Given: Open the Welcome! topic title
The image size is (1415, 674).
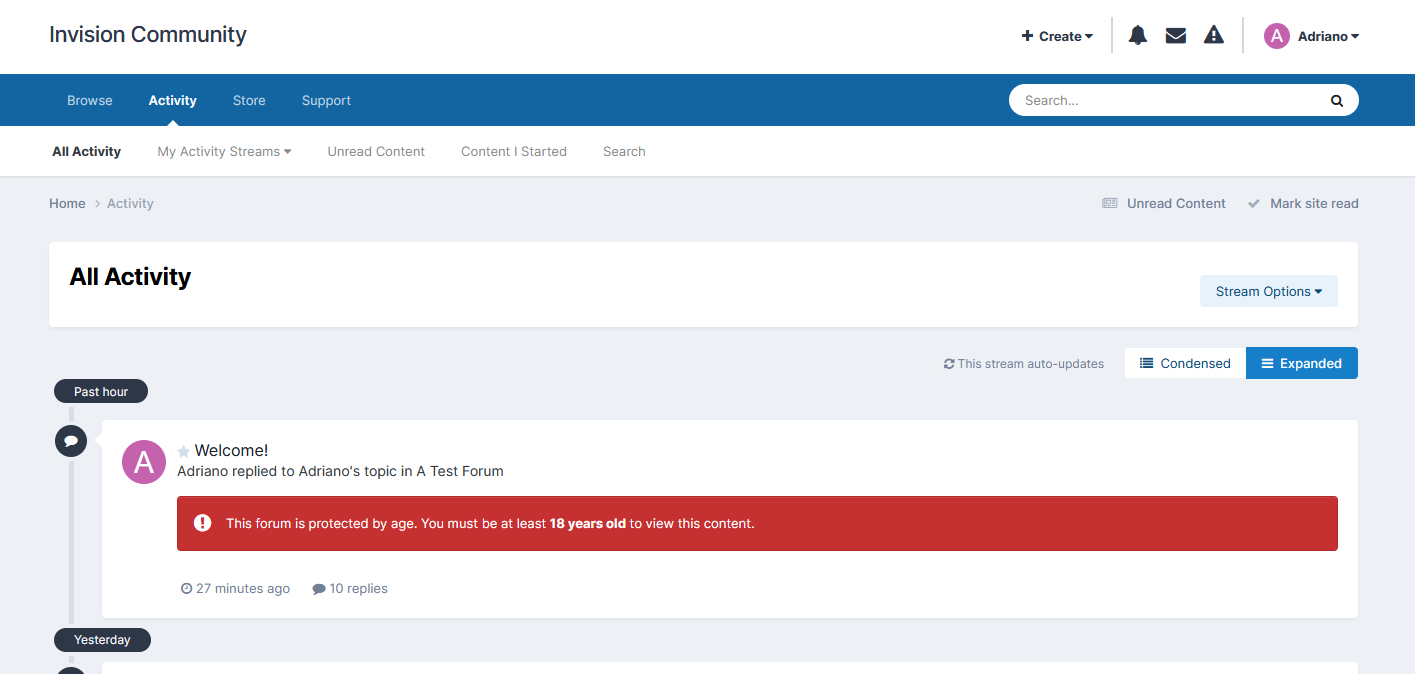Looking at the screenshot, I should 231,451.
